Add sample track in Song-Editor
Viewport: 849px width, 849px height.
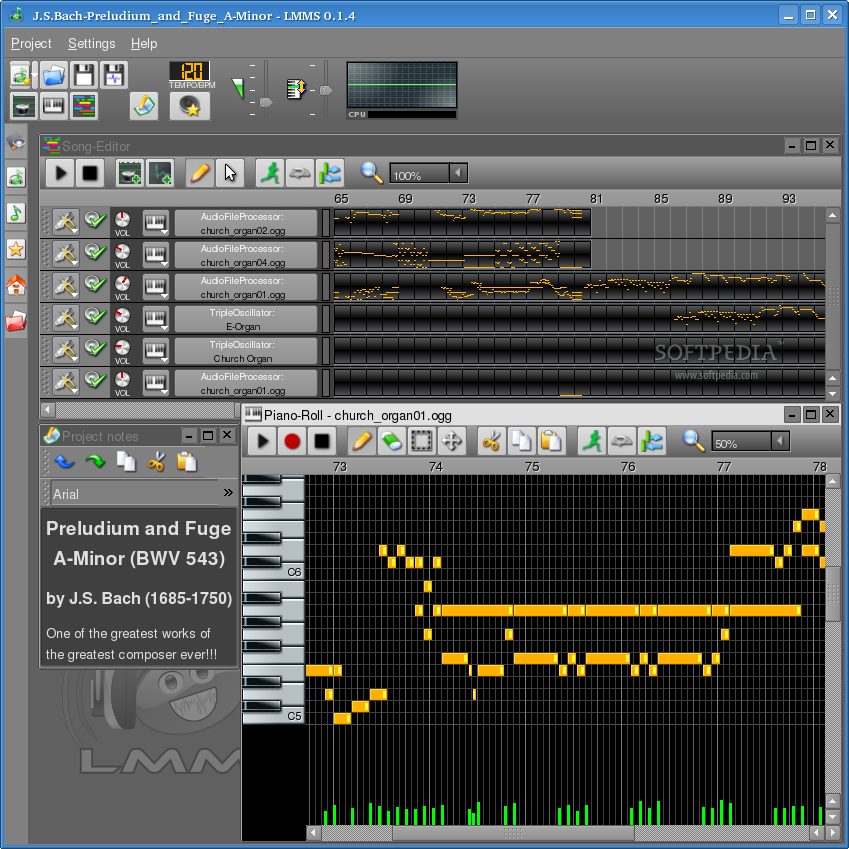tap(160, 173)
